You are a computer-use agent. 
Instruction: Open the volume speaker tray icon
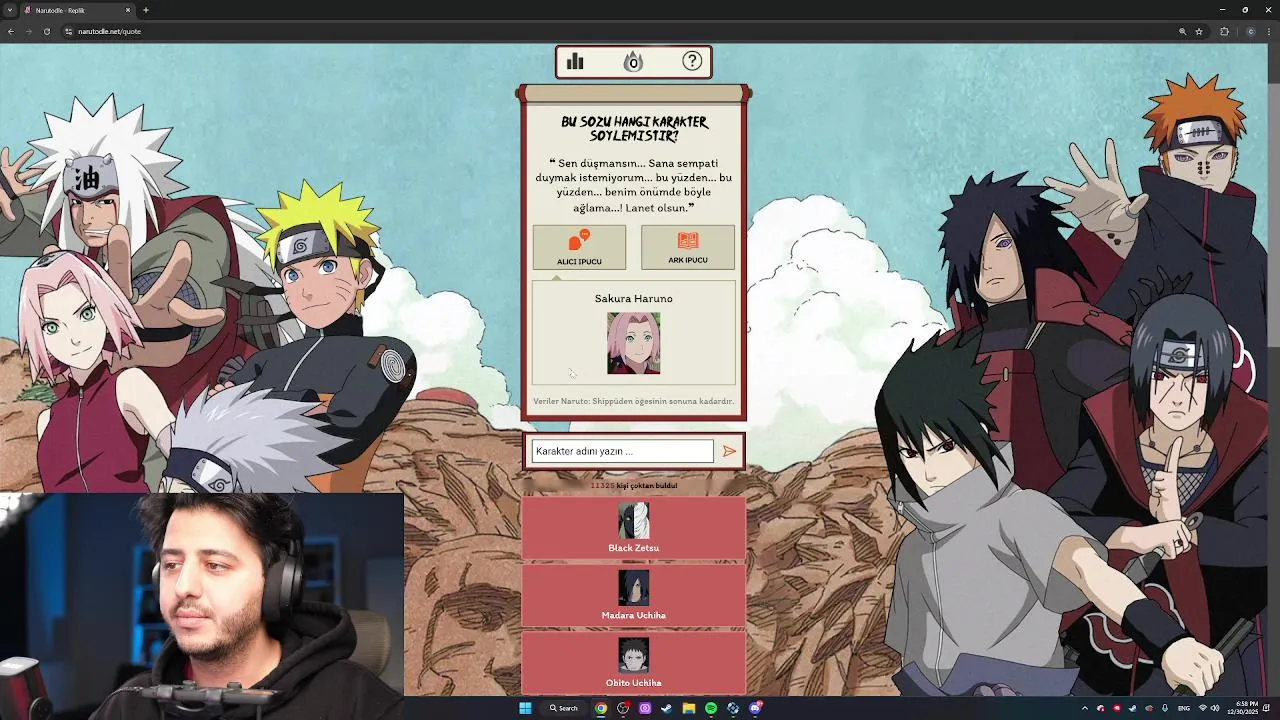click(x=1215, y=708)
